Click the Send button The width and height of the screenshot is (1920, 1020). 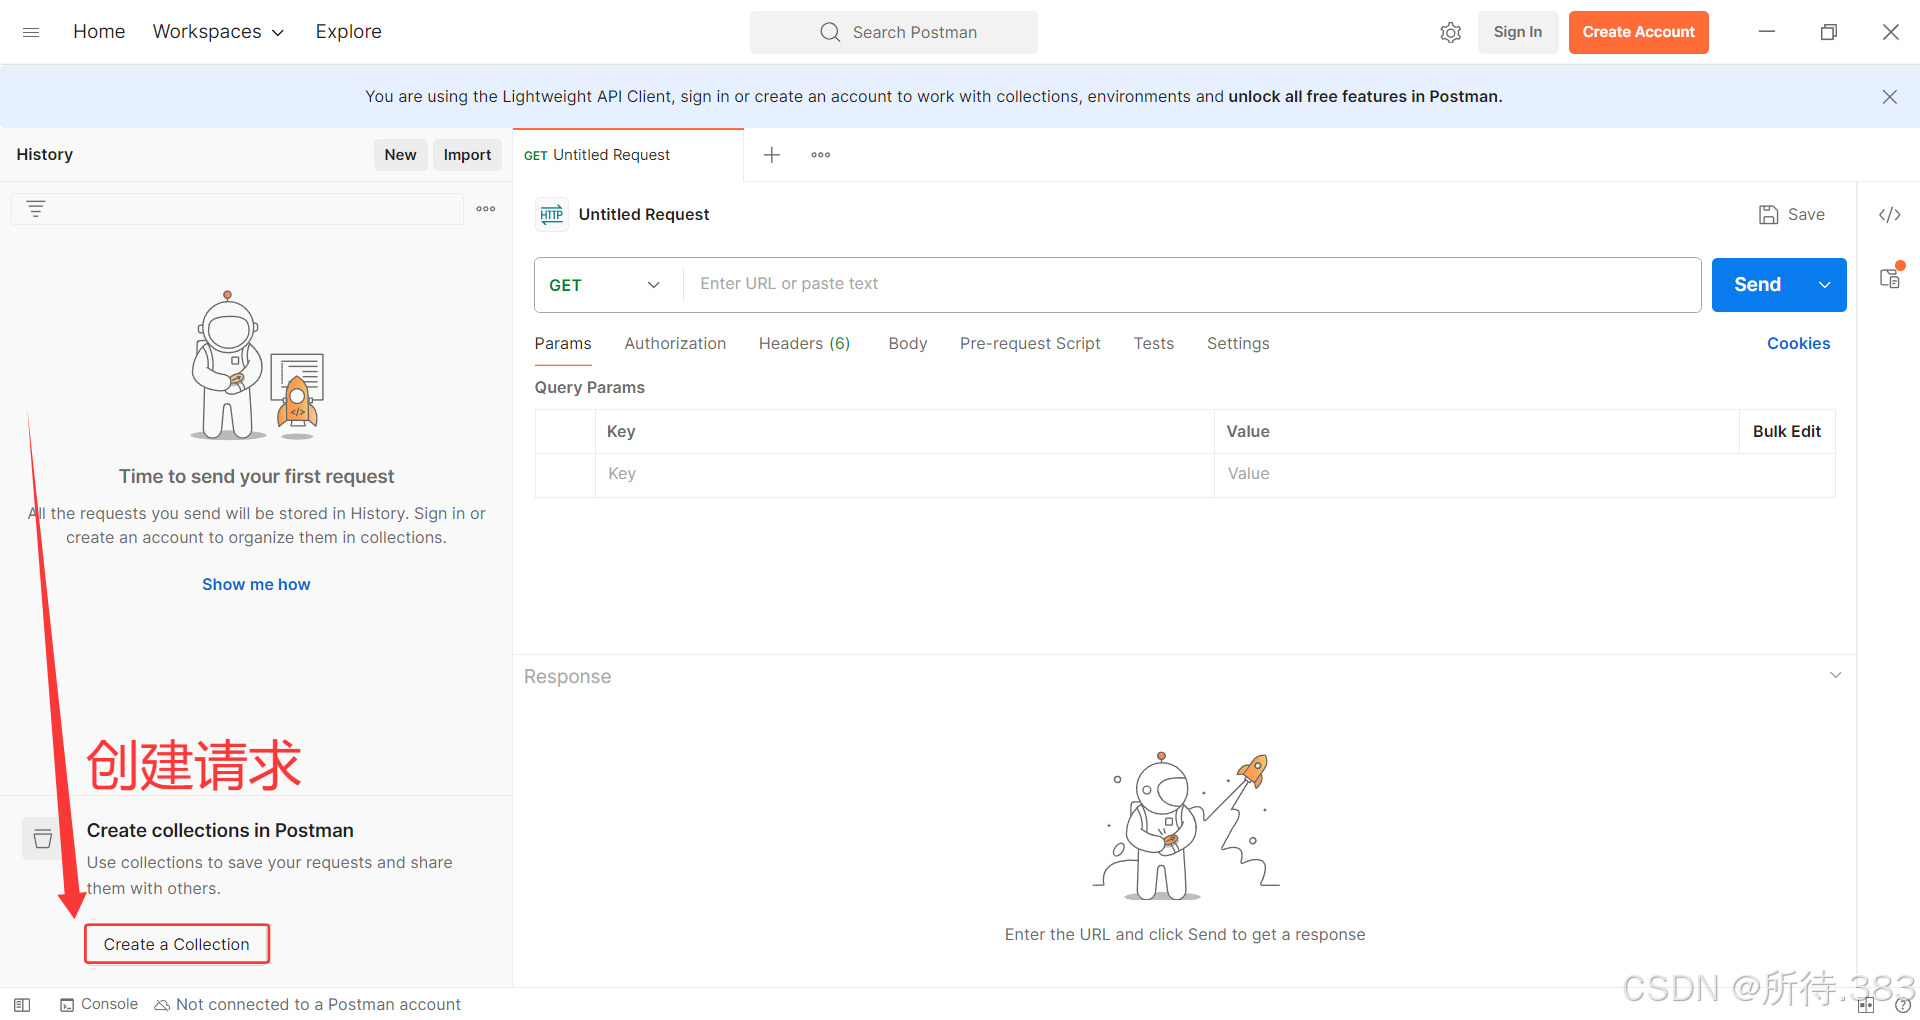tap(1757, 285)
